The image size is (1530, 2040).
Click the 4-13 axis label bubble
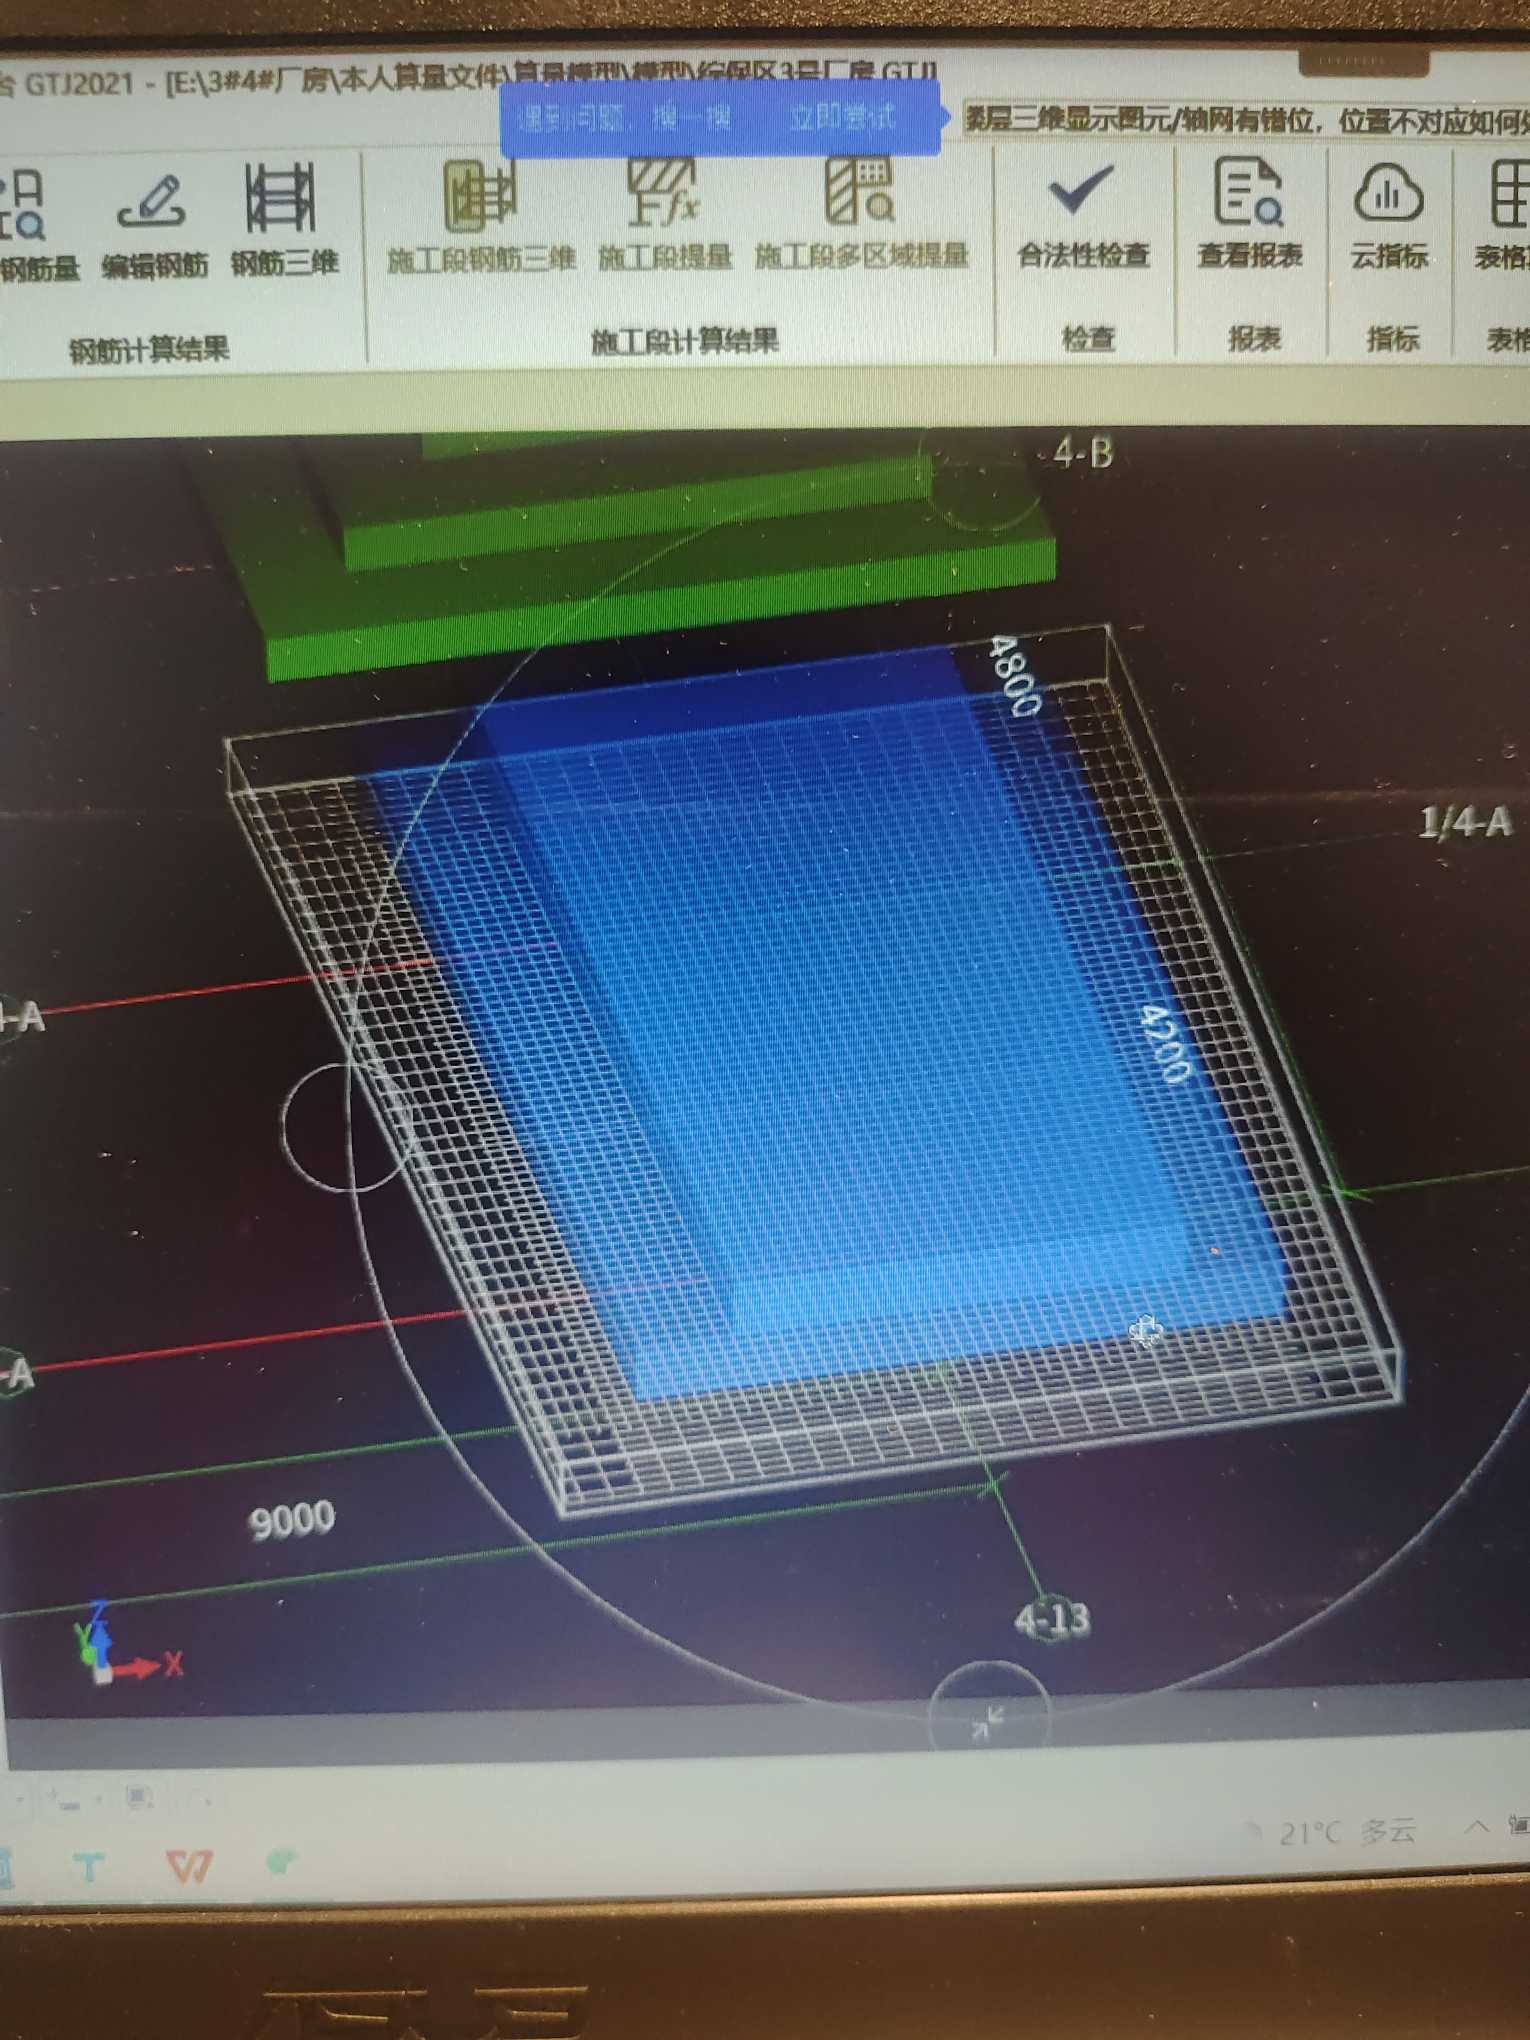[1052, 1619]
